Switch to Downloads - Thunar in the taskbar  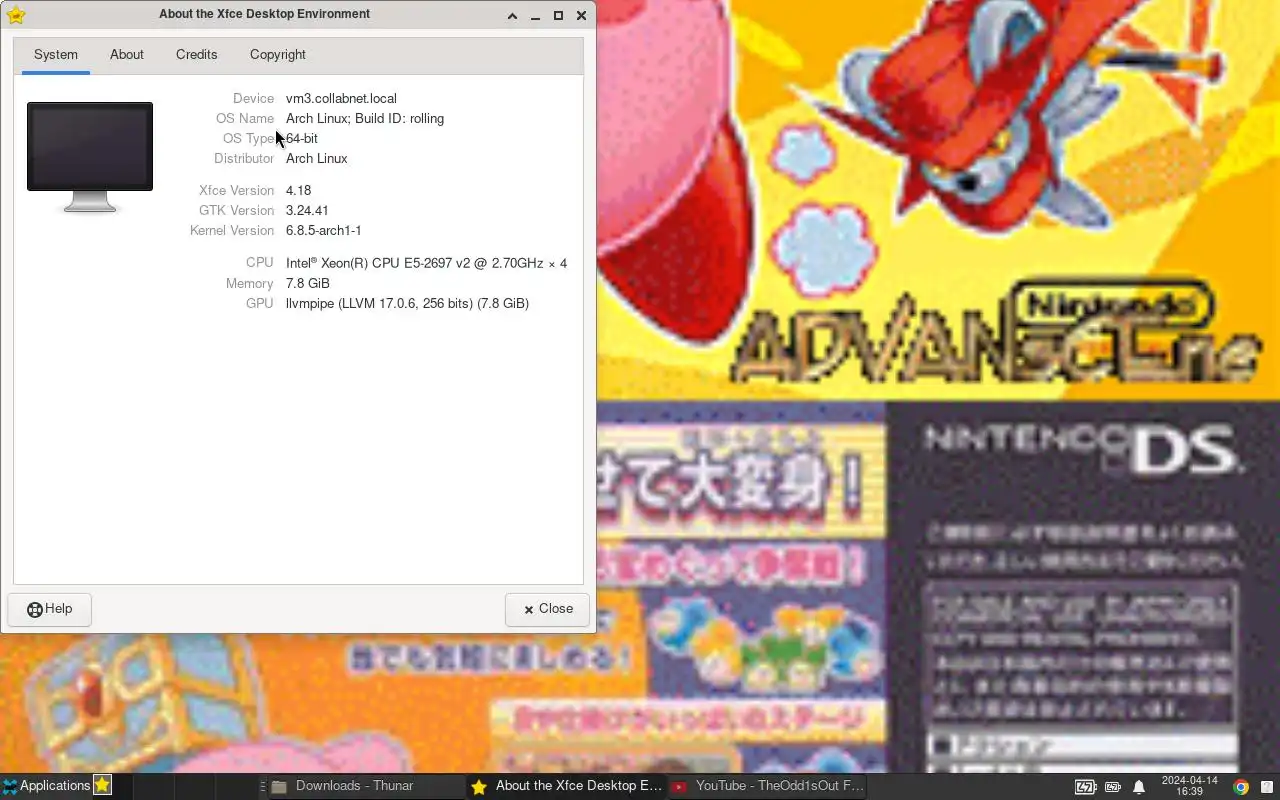365,786
